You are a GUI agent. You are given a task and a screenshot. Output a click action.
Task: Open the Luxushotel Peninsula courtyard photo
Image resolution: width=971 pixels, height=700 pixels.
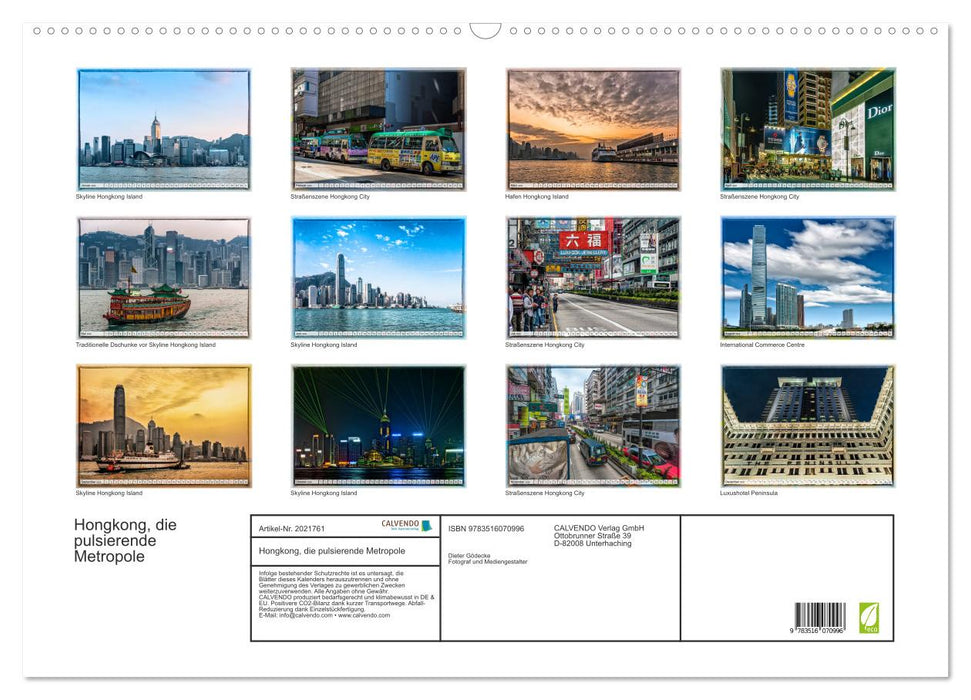(808, 426)
